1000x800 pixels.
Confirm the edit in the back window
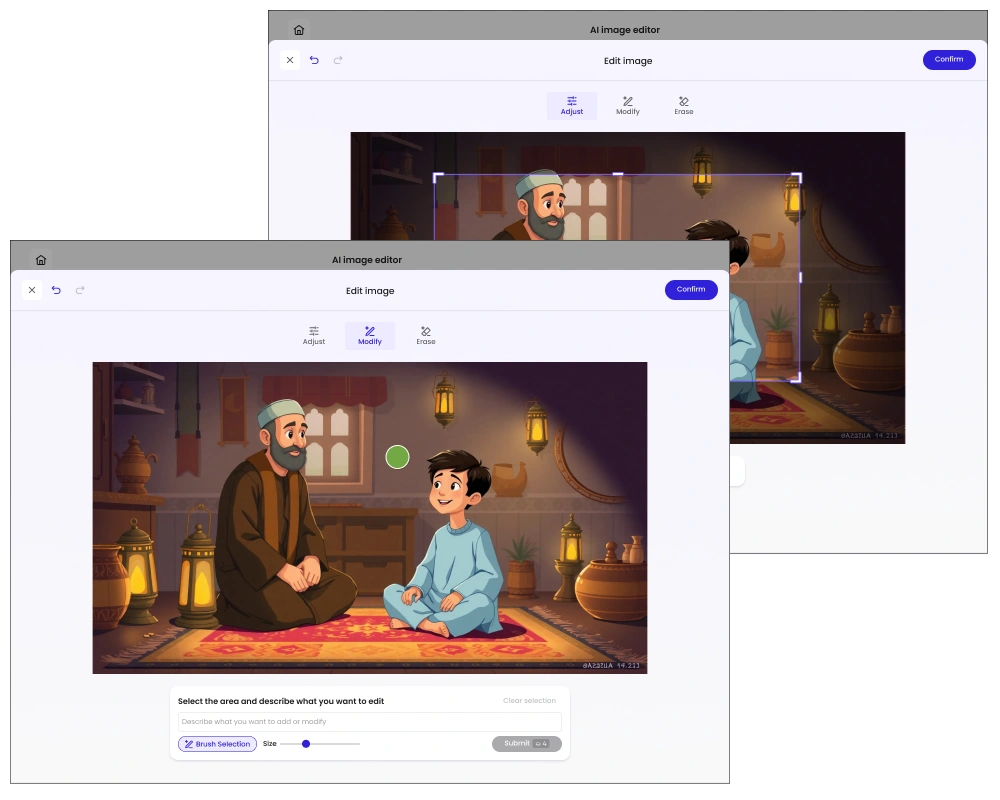[949, 59]
